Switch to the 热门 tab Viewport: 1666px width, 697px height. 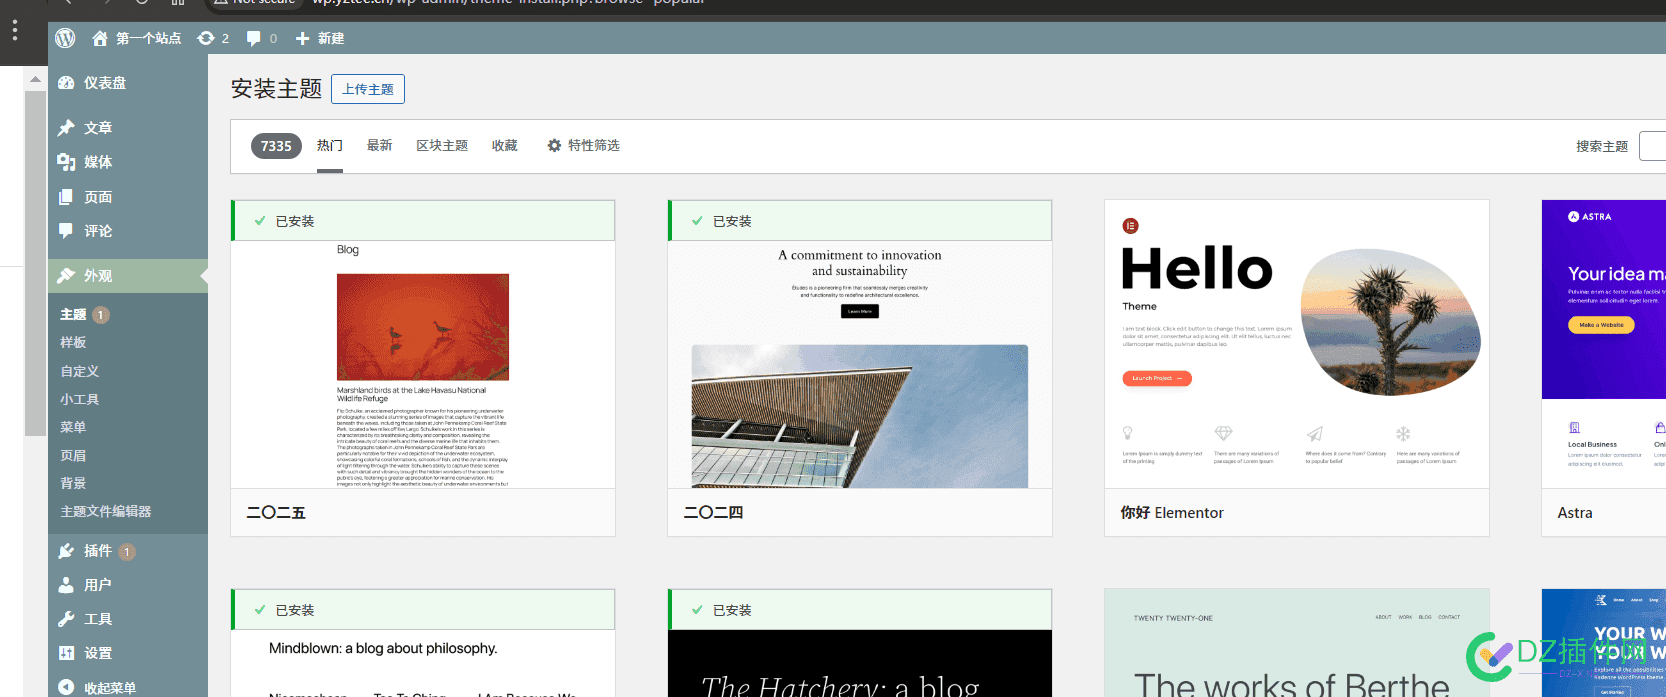click(x=330, y=146)
